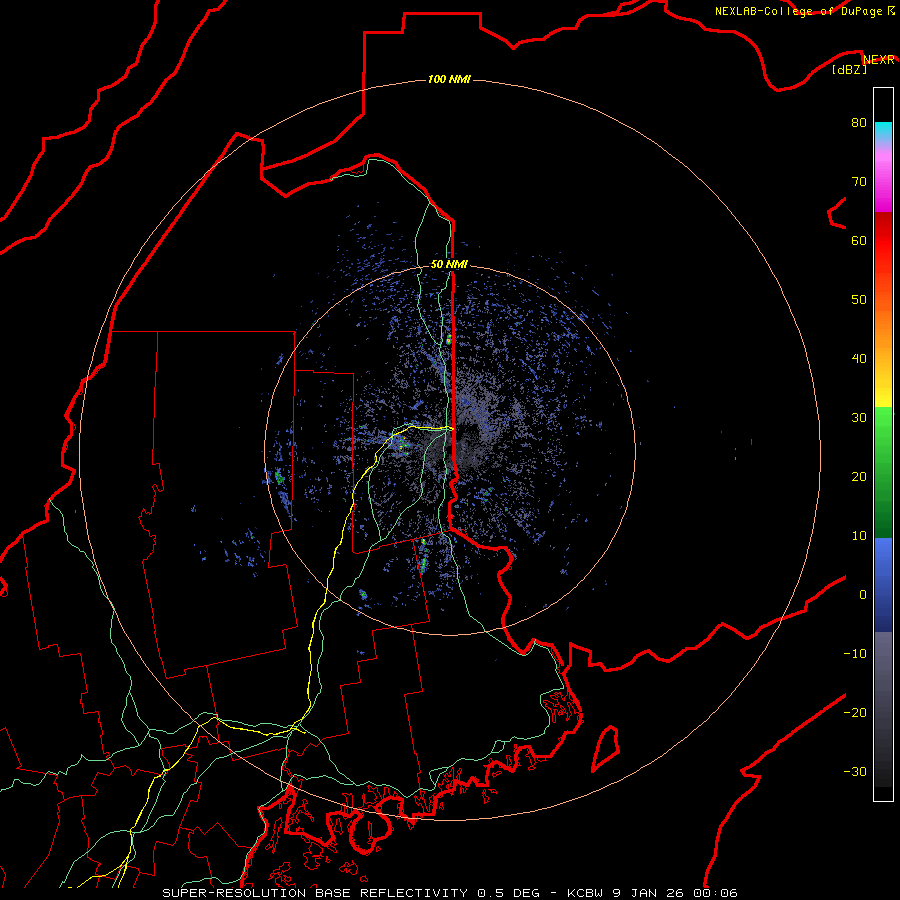Screen dimensions: 900x900
Task: Click the SUPER-RESOLUTION BASE REFLECTIVITY caption text
Action: pos(315,893)
